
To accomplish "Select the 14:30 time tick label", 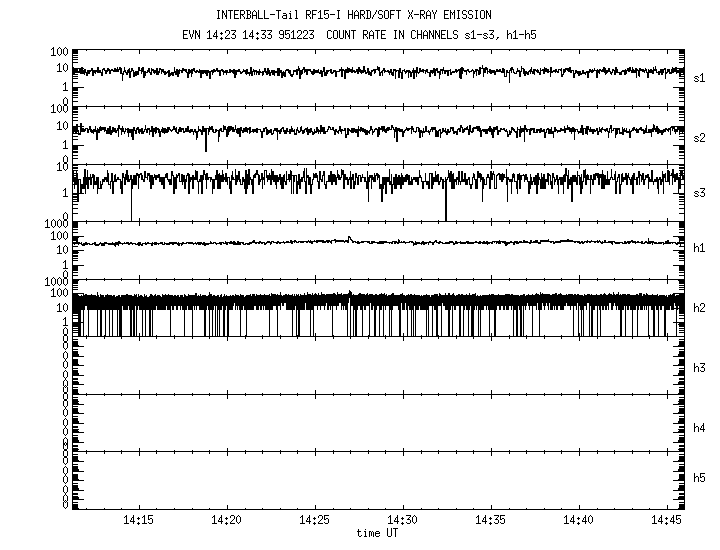I will click(403, 521).
